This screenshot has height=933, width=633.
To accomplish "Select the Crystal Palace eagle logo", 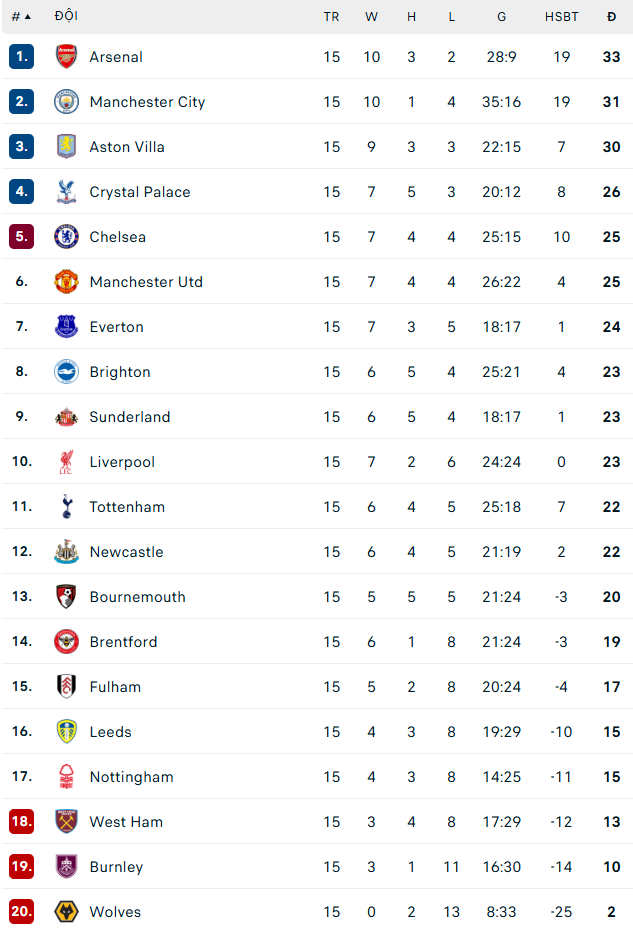I will 66,192.
